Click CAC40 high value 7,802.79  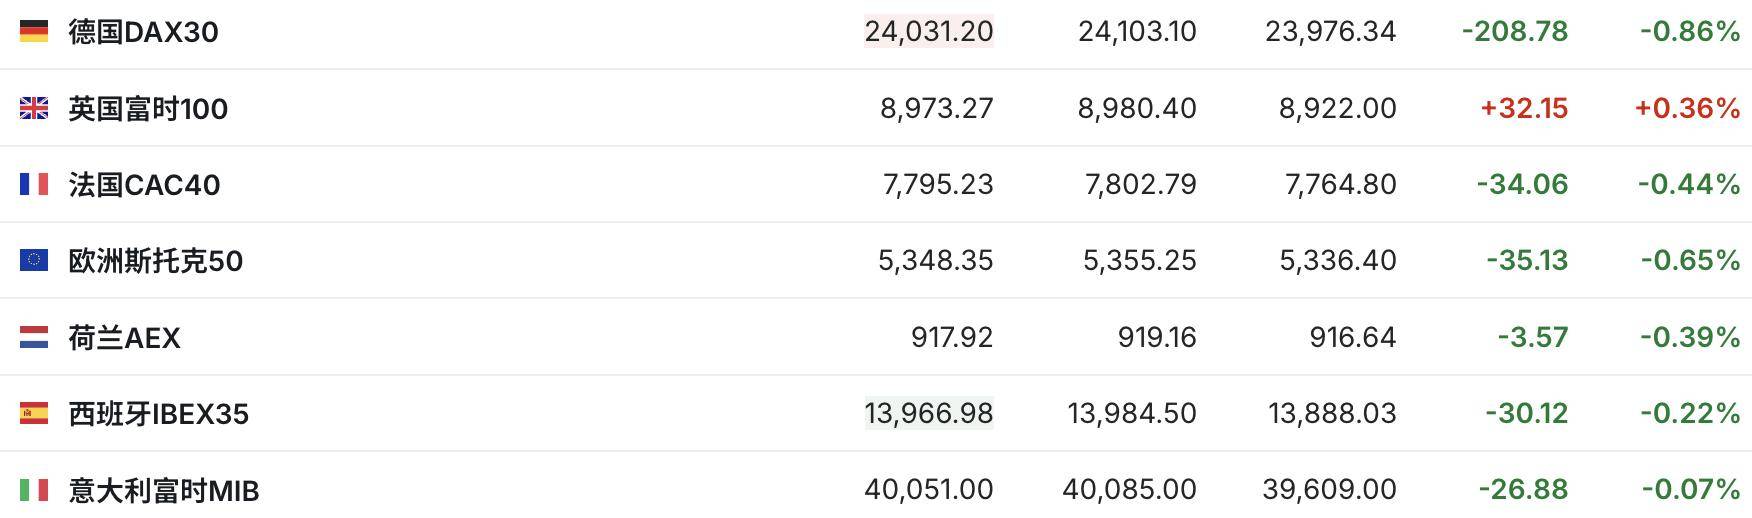(x=1141, y=184)
